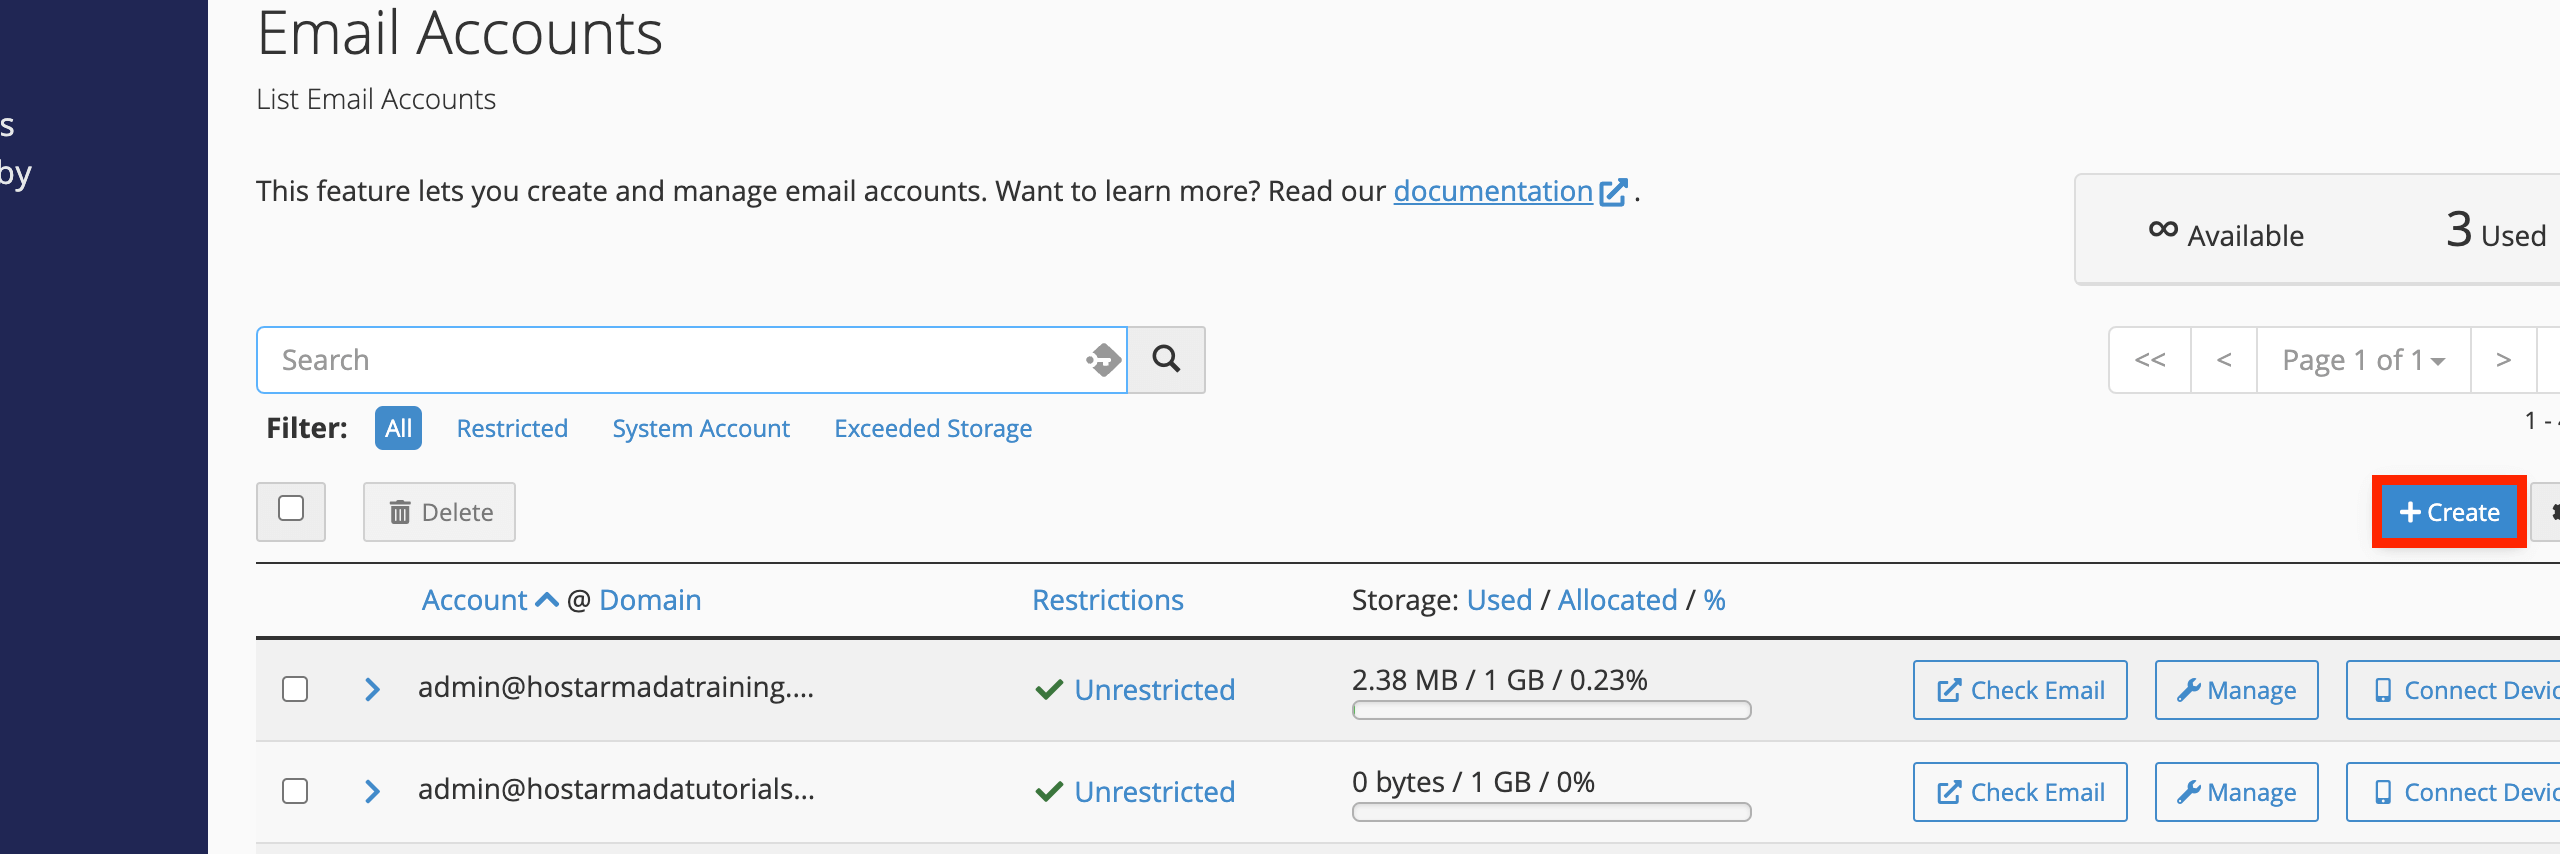This screenshot has height=854, width=2560.
Task: Connect Devices for admin@hostarmadatutorials
Action: [x=2455, y=792]
